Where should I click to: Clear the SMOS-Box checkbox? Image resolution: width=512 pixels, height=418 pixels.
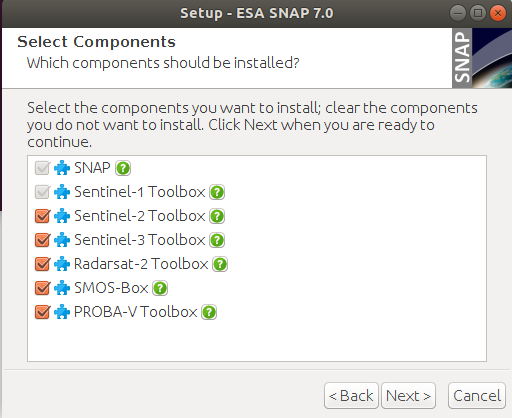(x=42, y=288)
